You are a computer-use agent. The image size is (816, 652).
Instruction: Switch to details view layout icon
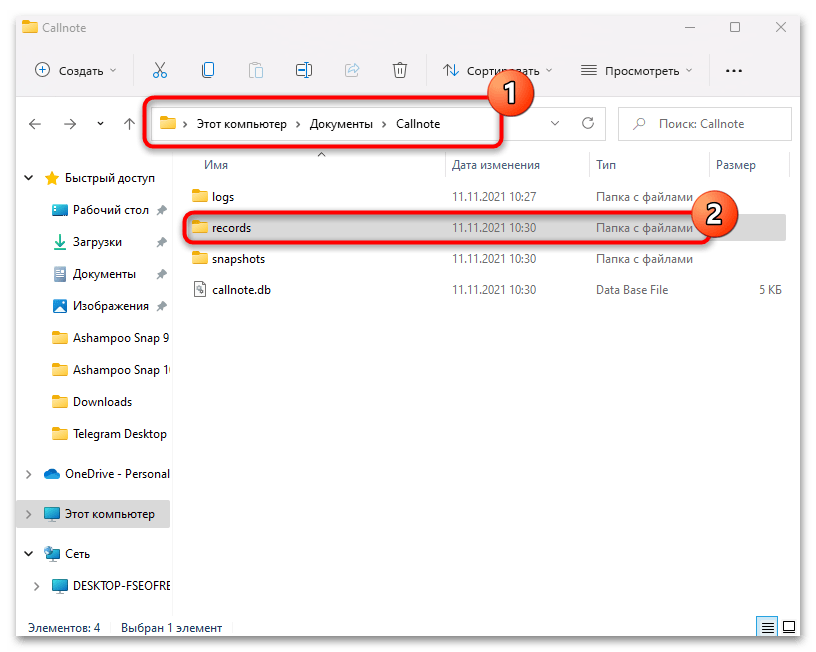click(767, 628)
